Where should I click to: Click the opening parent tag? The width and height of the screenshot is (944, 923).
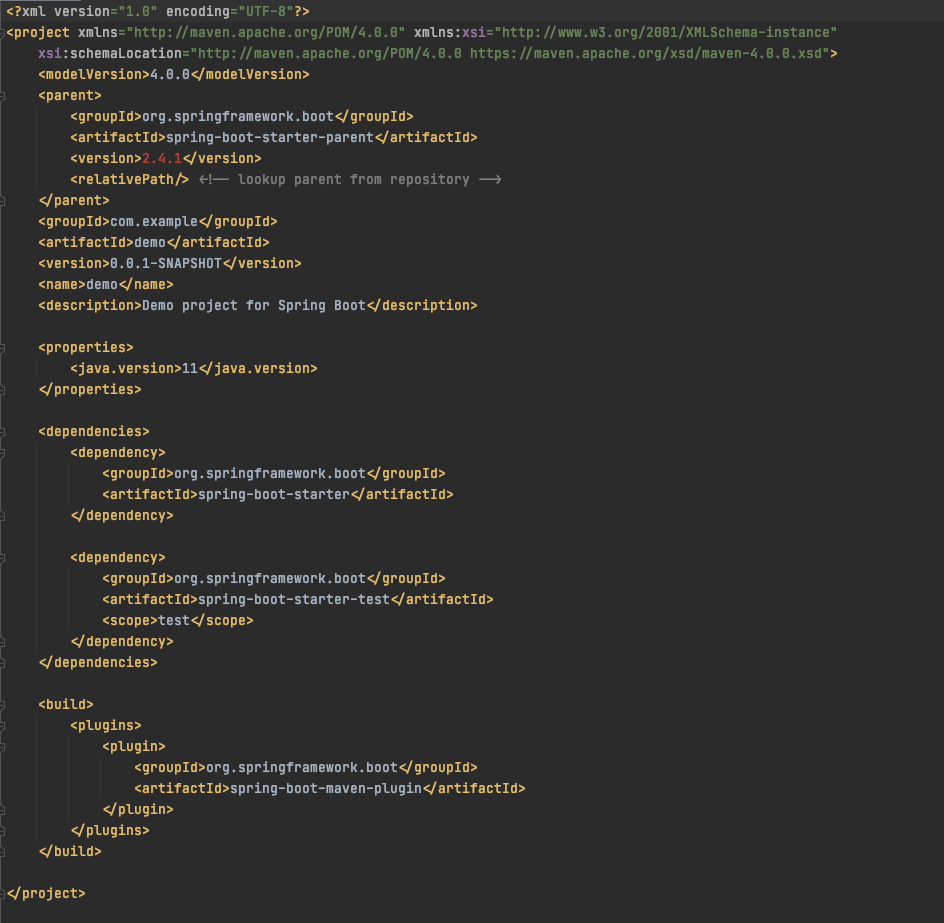[70, 96]
